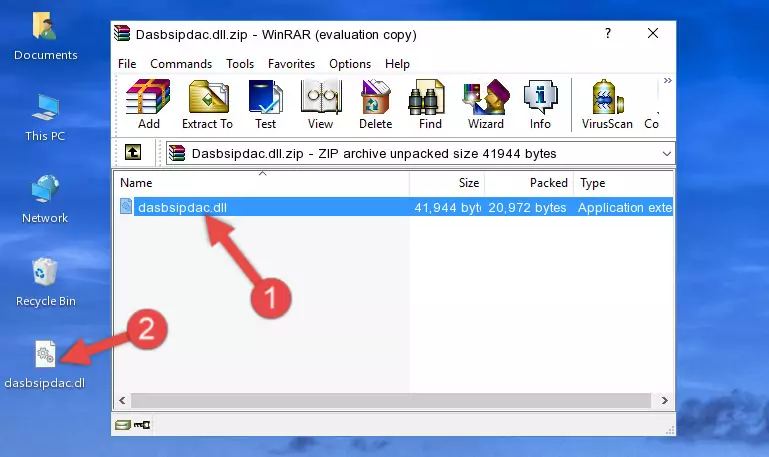Click the title bar help question mark
The width and height of the screenshot is (769, 457).
(608, 33)
